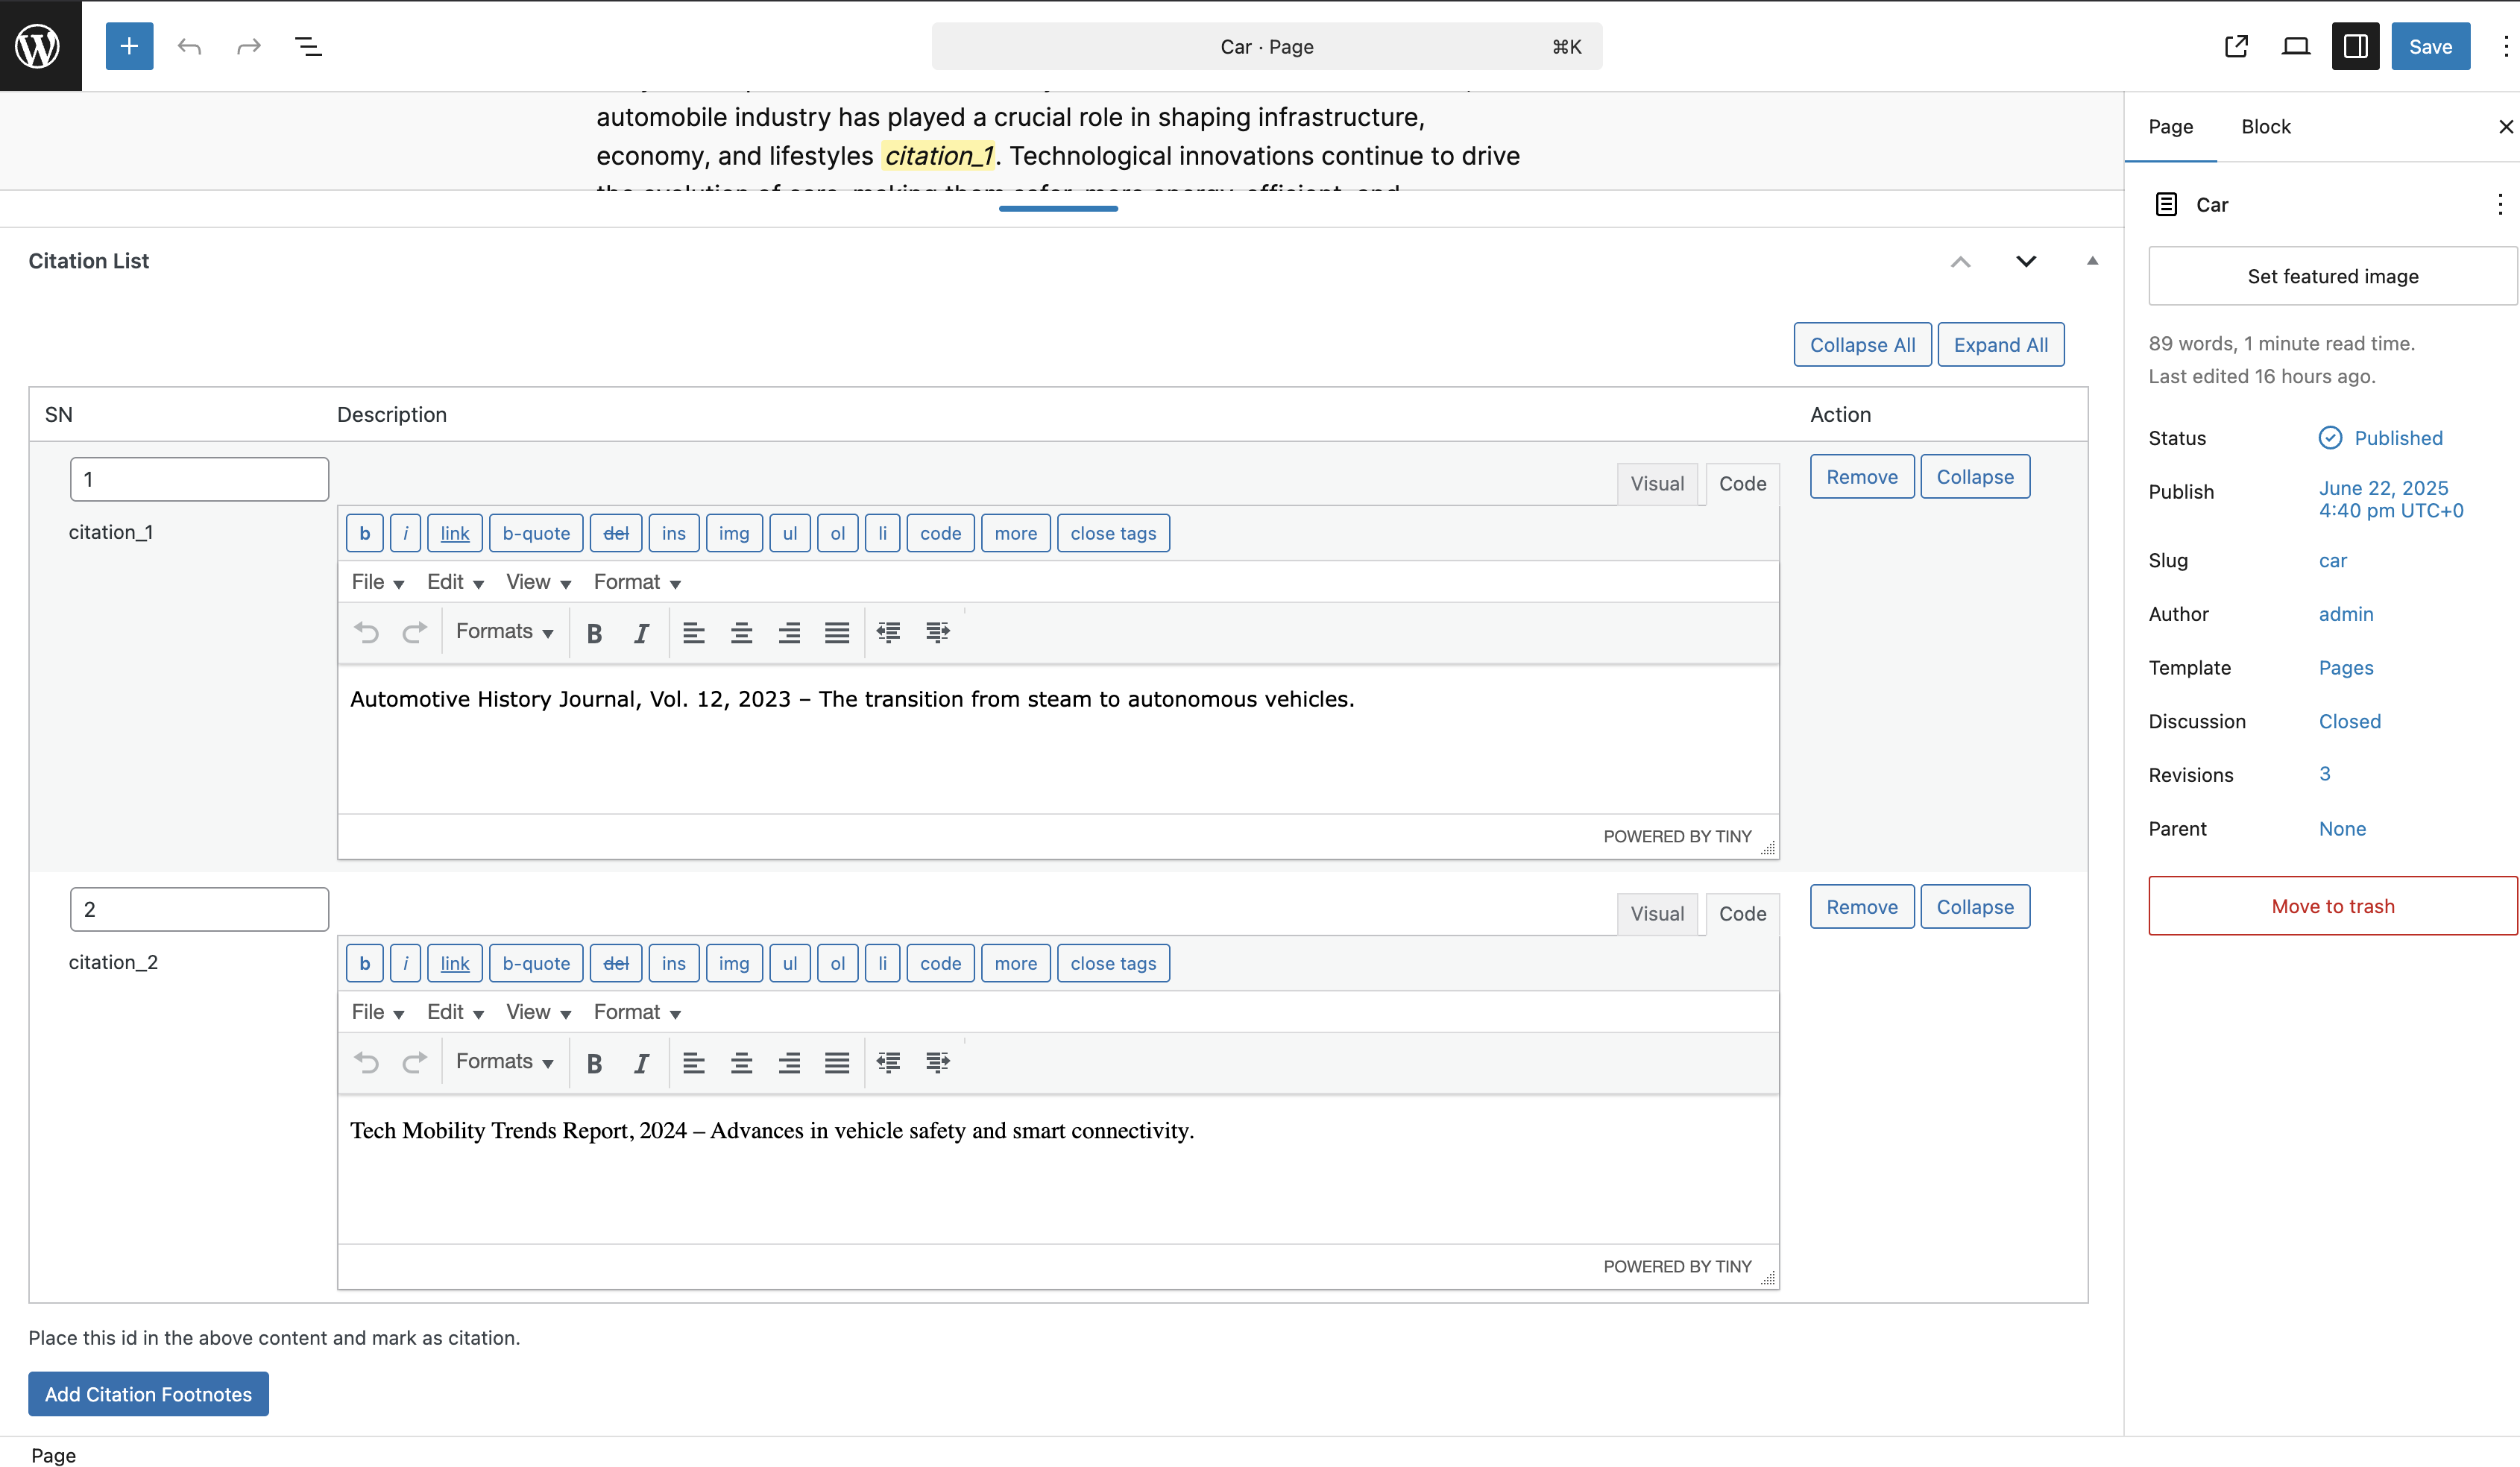Click the SN input containing 1
Viewport: 2520px width, 1467px height.
pos(199,479)
